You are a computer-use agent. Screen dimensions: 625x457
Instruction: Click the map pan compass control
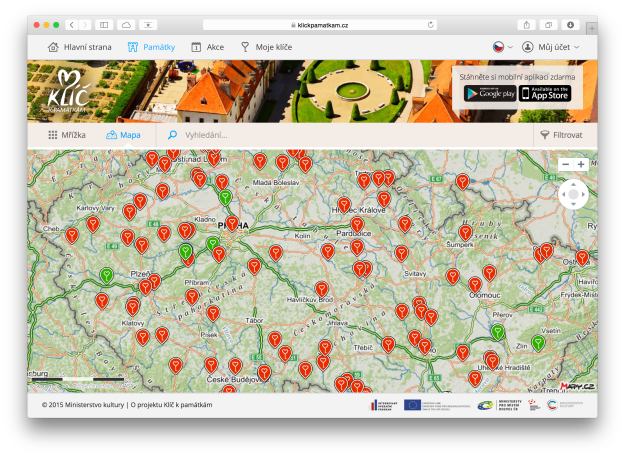point(573,194)
